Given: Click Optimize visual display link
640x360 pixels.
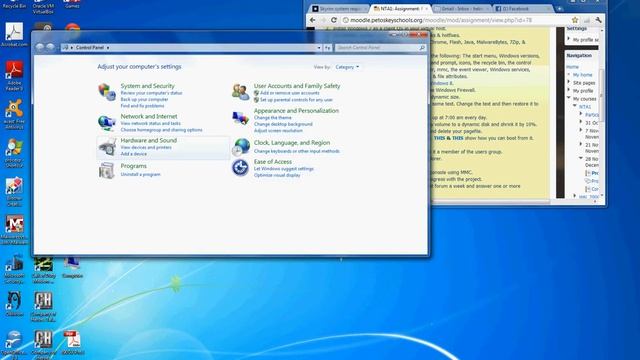Looking at the screenshot, I should click(x=277, y=175).
